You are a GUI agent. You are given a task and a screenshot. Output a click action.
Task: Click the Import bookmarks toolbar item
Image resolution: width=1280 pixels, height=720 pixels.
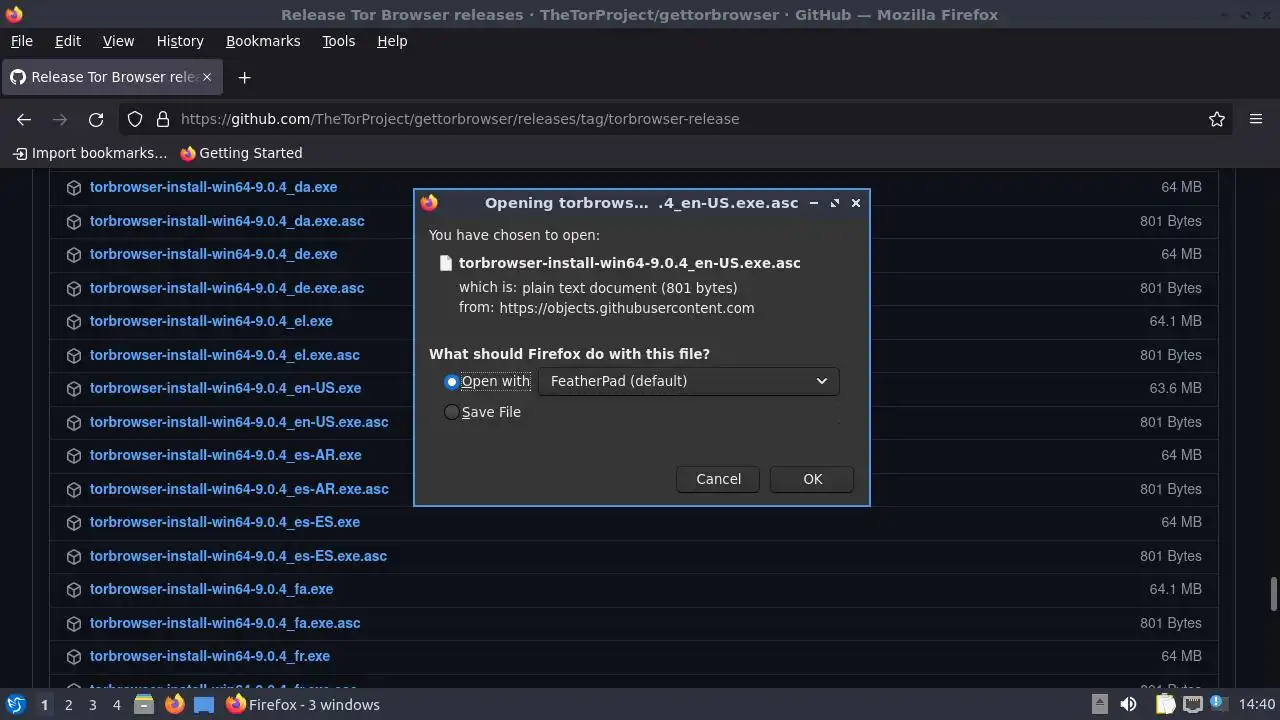tap(90, 153)
